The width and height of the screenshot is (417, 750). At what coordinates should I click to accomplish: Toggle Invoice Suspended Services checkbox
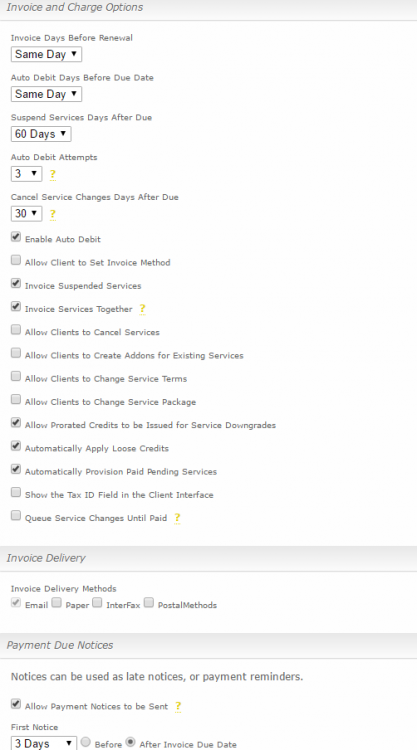coord(16,283)
